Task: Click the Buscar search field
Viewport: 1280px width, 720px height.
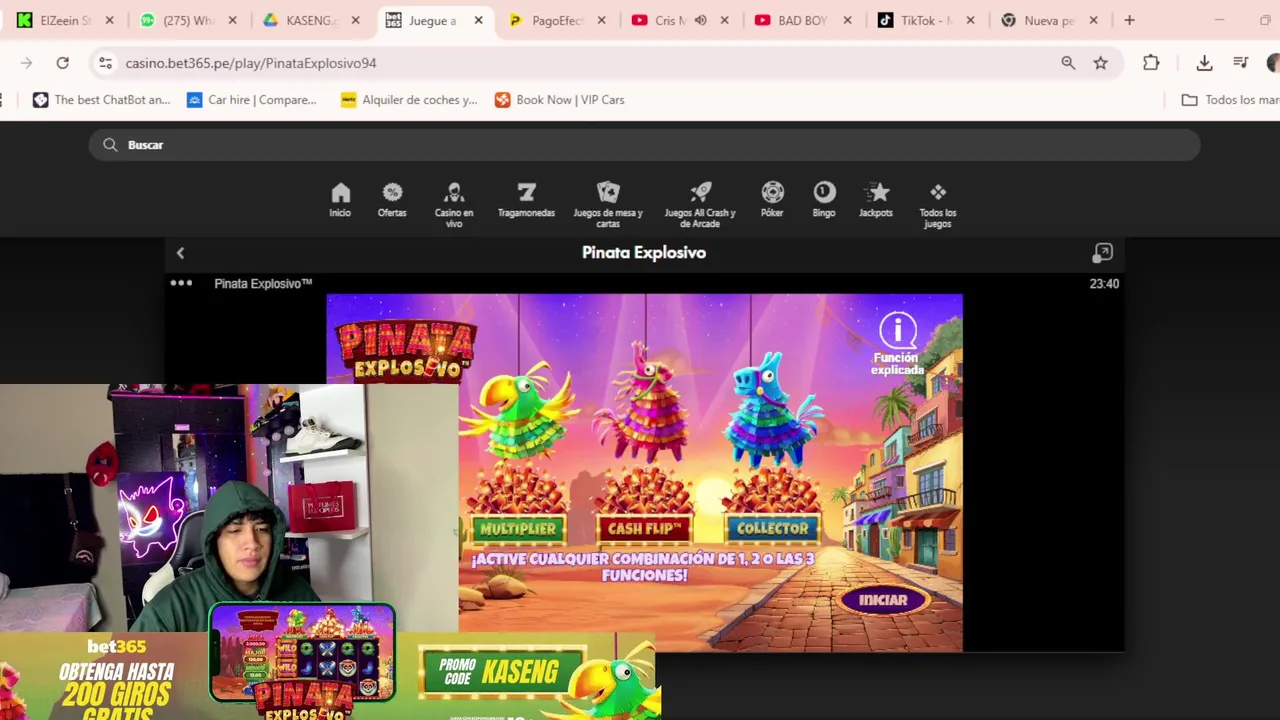Action: (x=645, y=145)
